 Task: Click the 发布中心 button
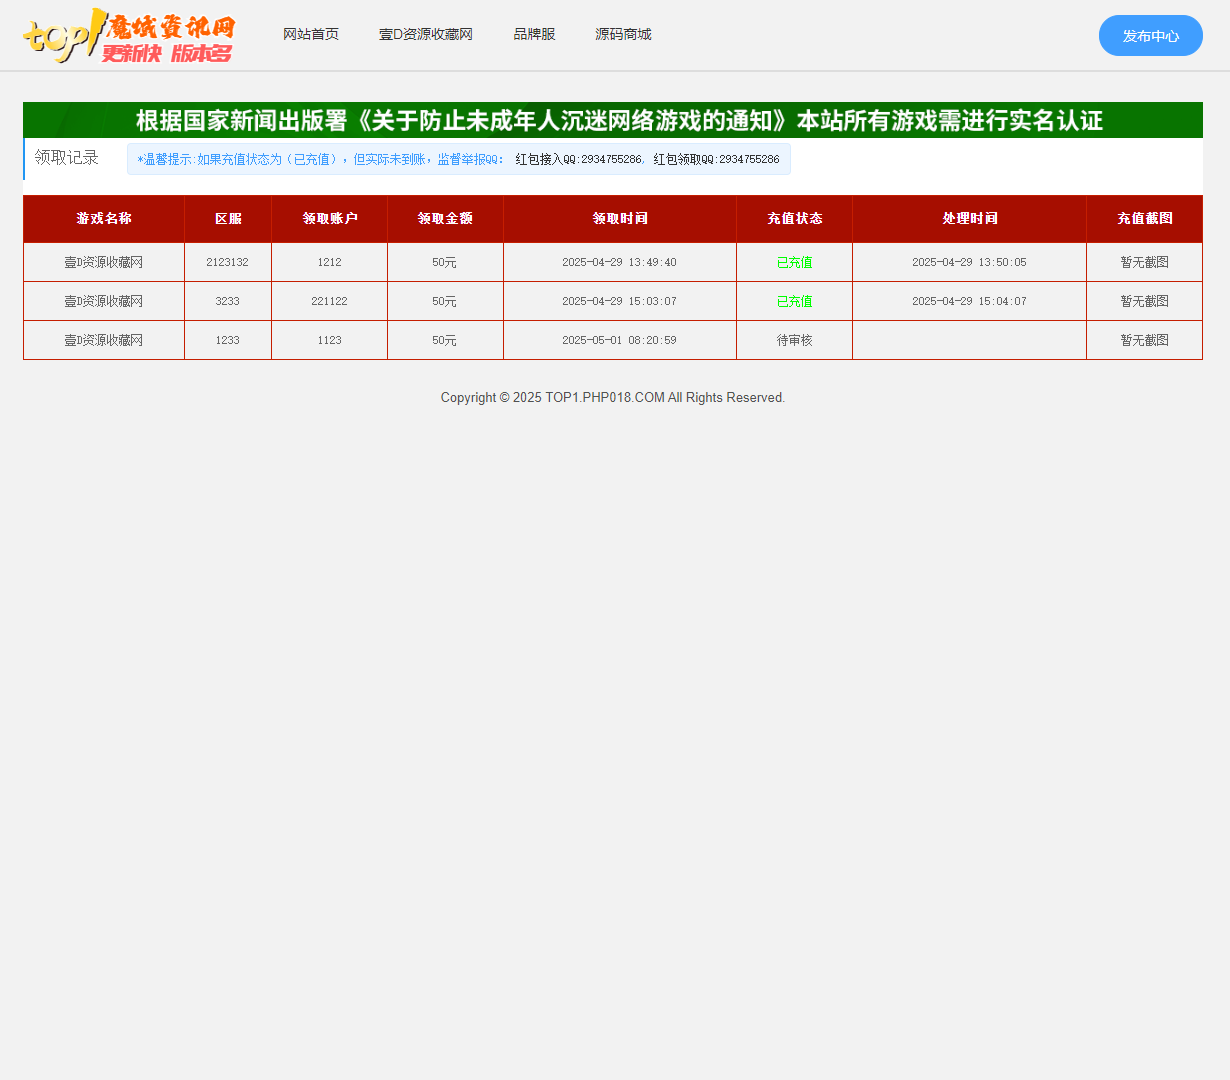(1151, 36)
